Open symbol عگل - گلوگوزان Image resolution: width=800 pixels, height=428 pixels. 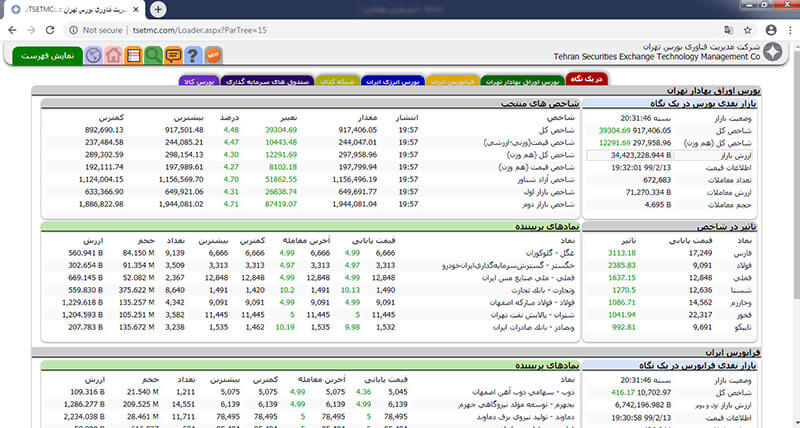(550, 253)
